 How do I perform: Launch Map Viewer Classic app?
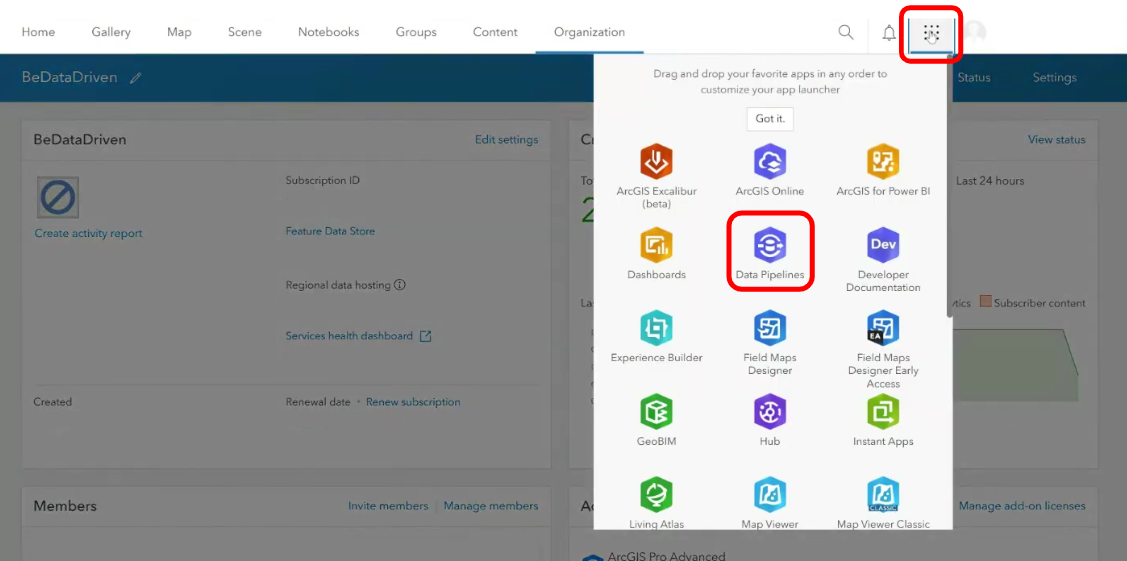coord(883,504)
